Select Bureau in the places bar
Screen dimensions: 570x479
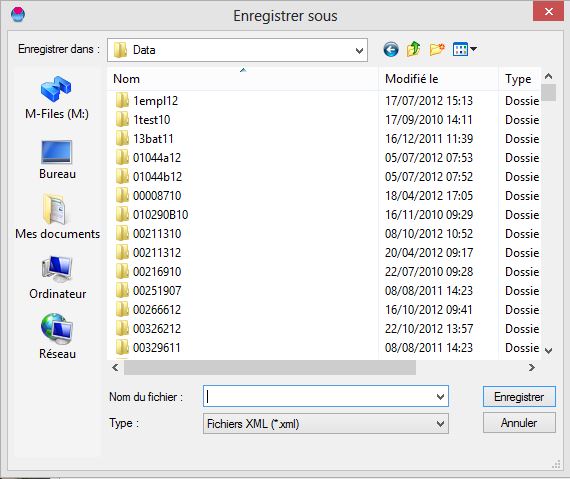(57, 160)
